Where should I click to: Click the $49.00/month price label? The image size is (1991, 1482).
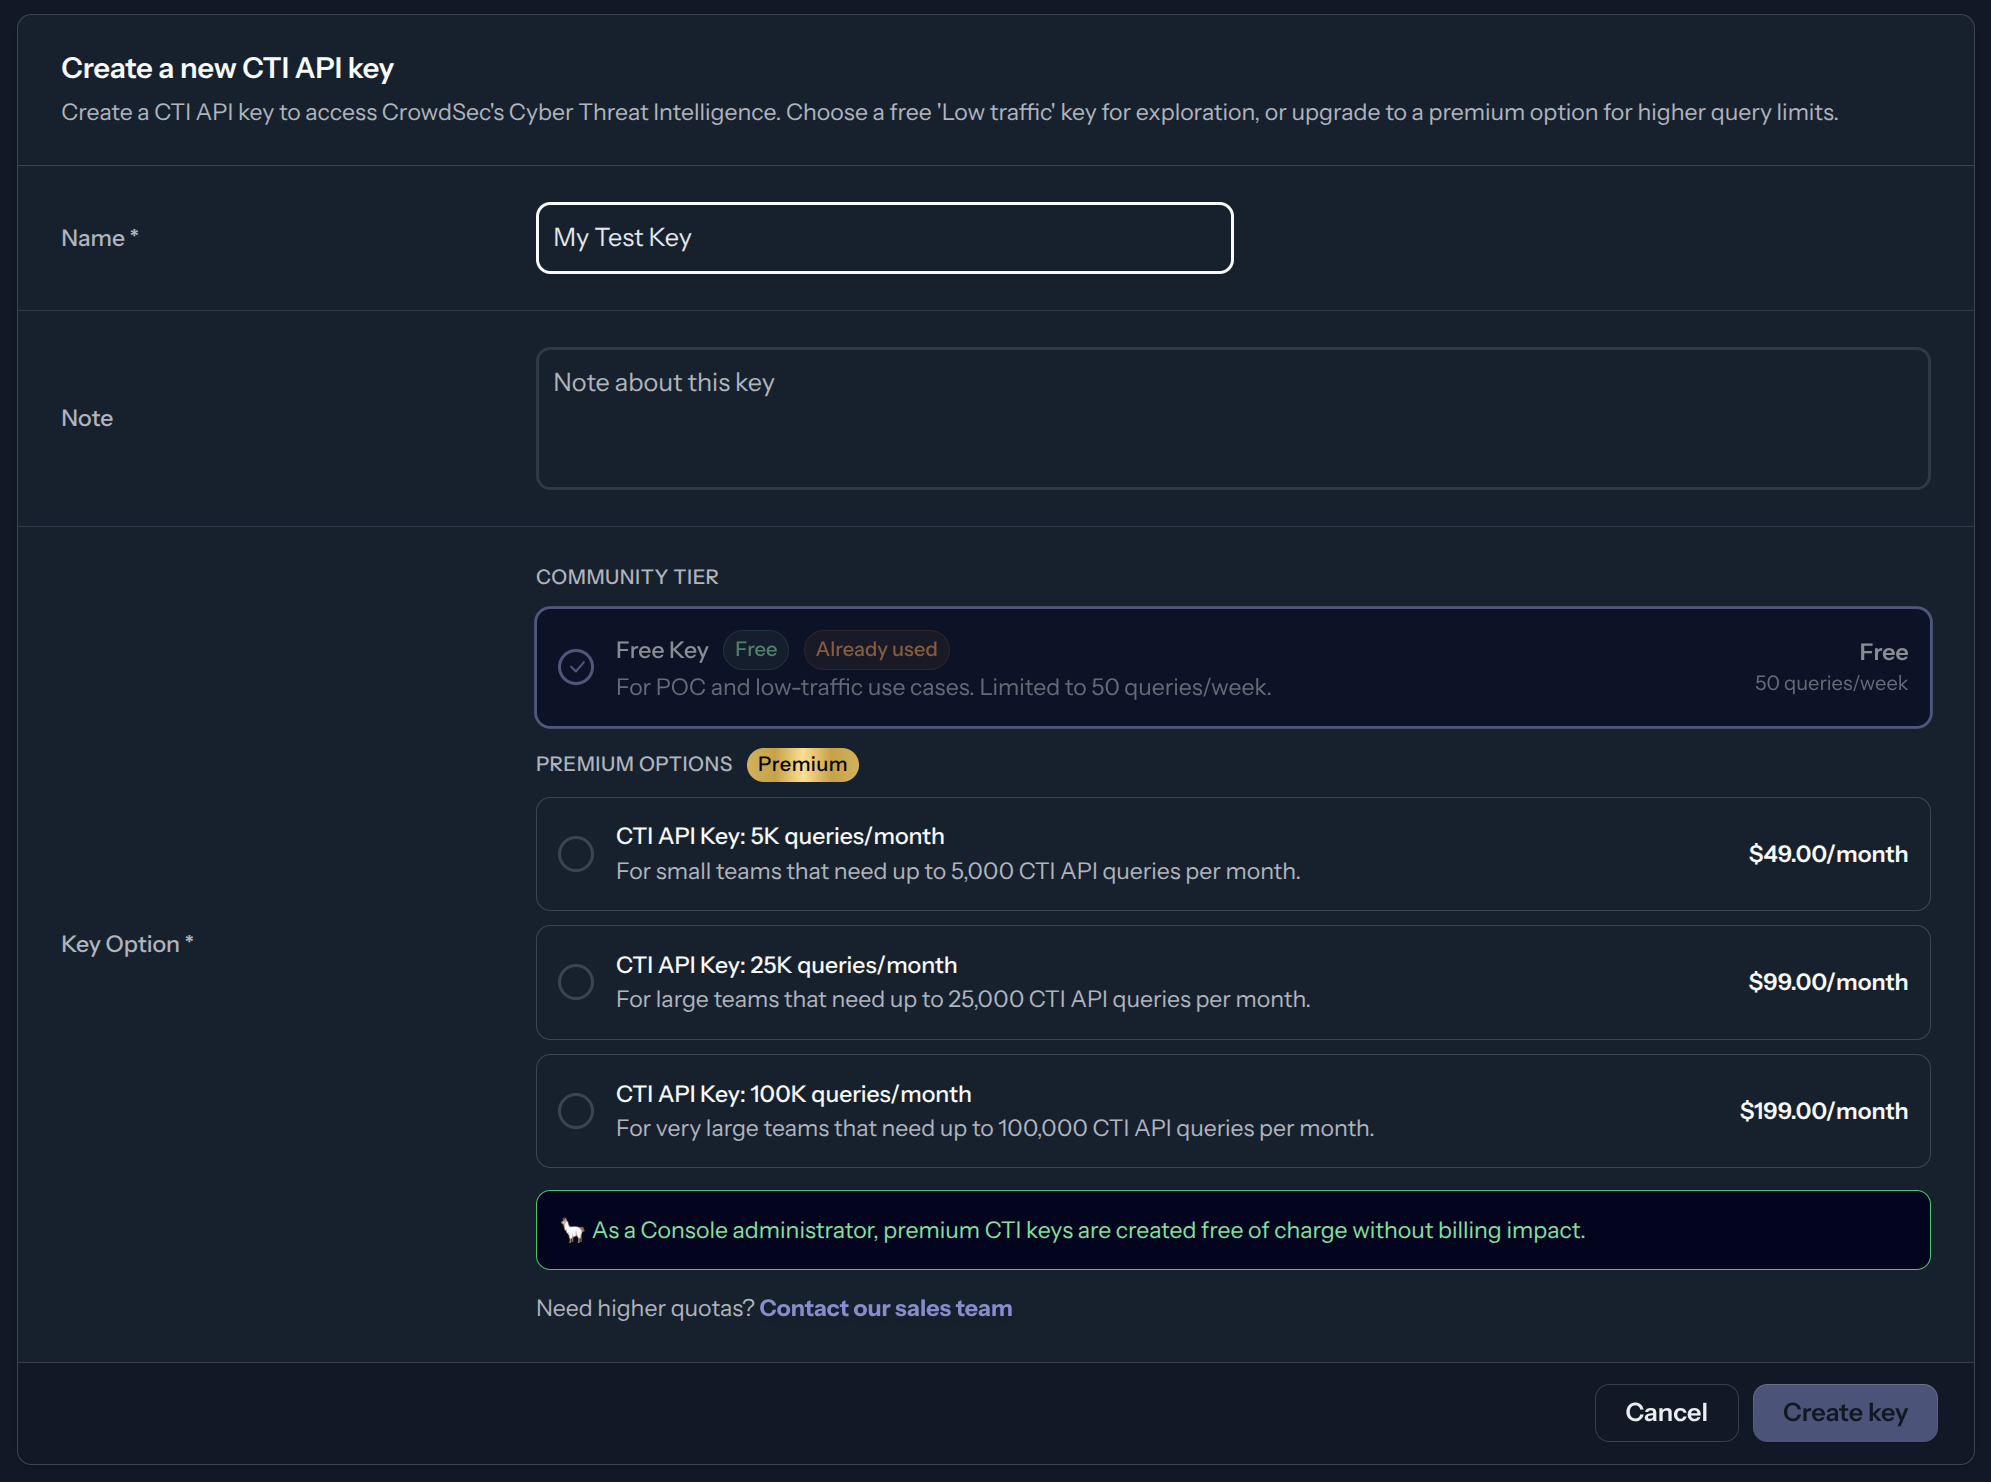tap(1827, 854)
